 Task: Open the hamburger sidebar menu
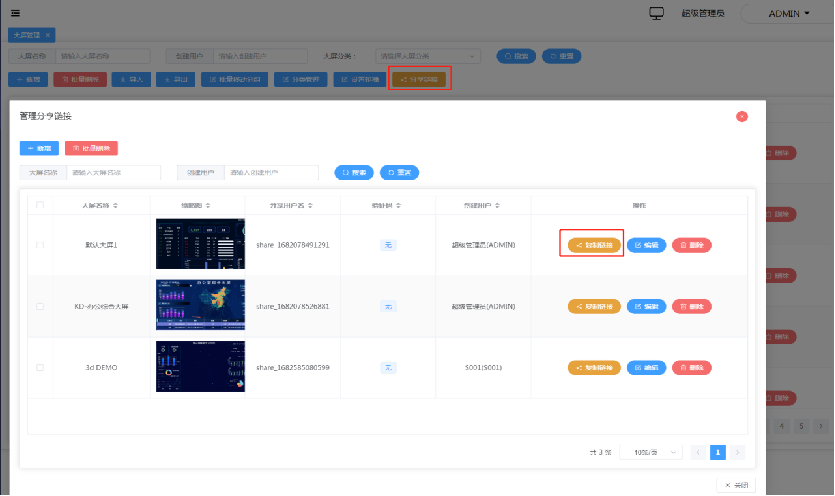(x=15, y=13)
